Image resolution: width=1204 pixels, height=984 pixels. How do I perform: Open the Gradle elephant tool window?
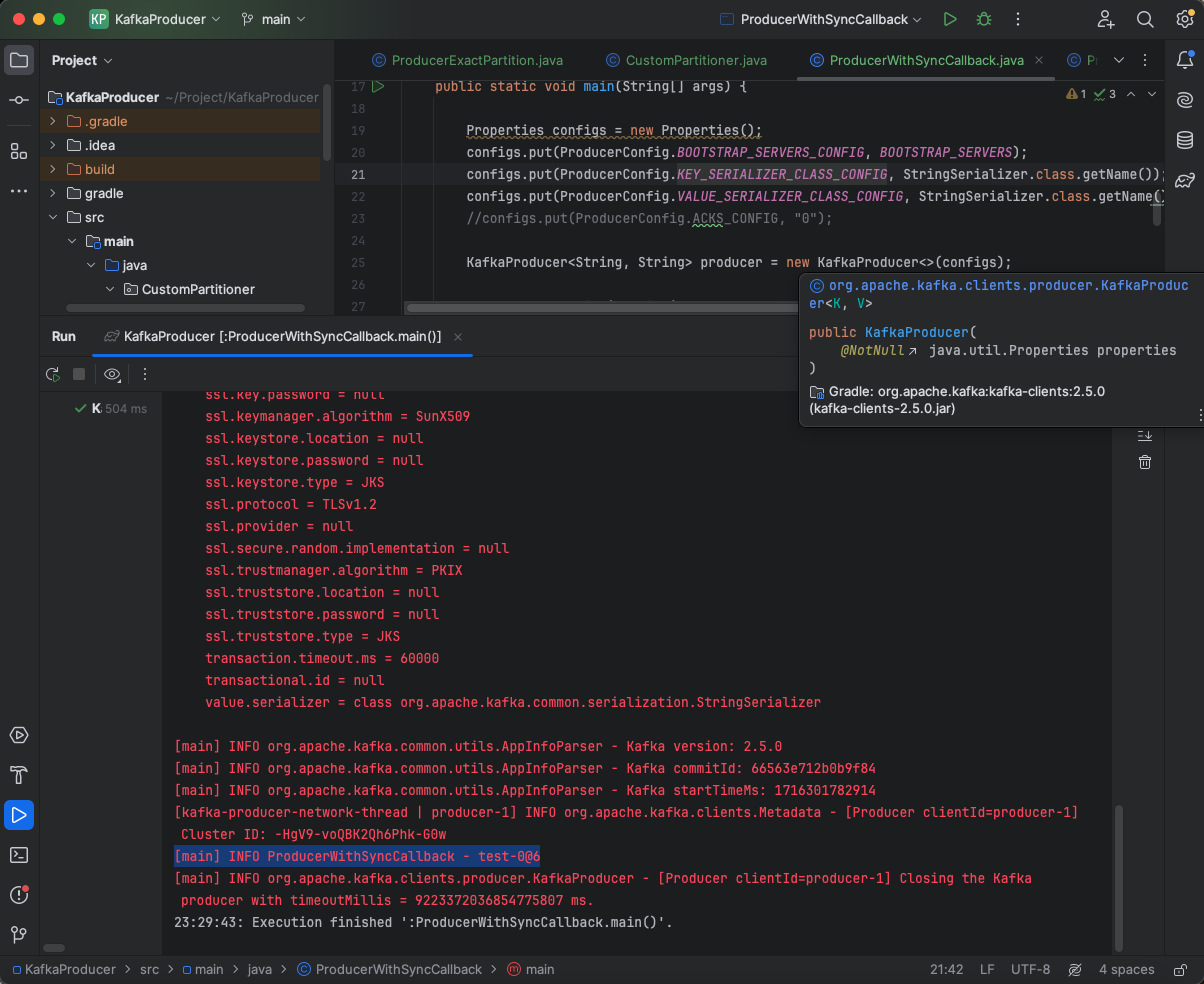tap(1185, 180)
